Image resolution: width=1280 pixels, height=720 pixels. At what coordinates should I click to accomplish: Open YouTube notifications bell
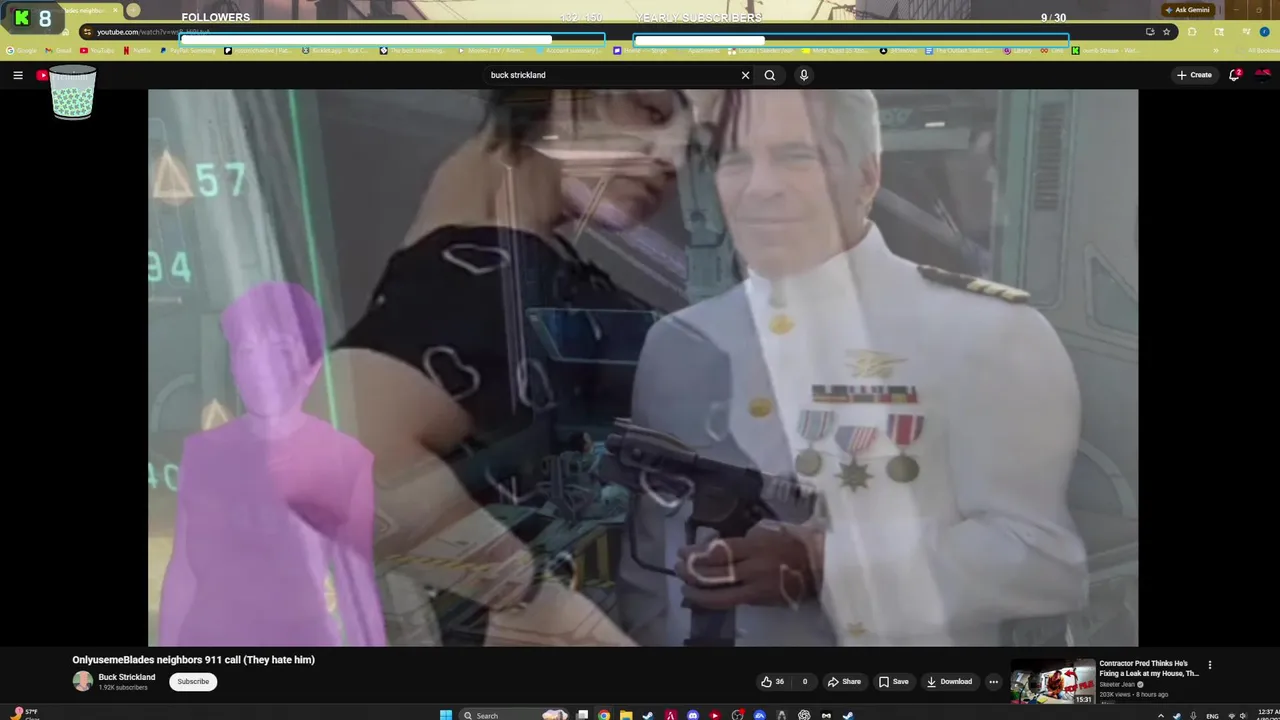point(1235,75)
